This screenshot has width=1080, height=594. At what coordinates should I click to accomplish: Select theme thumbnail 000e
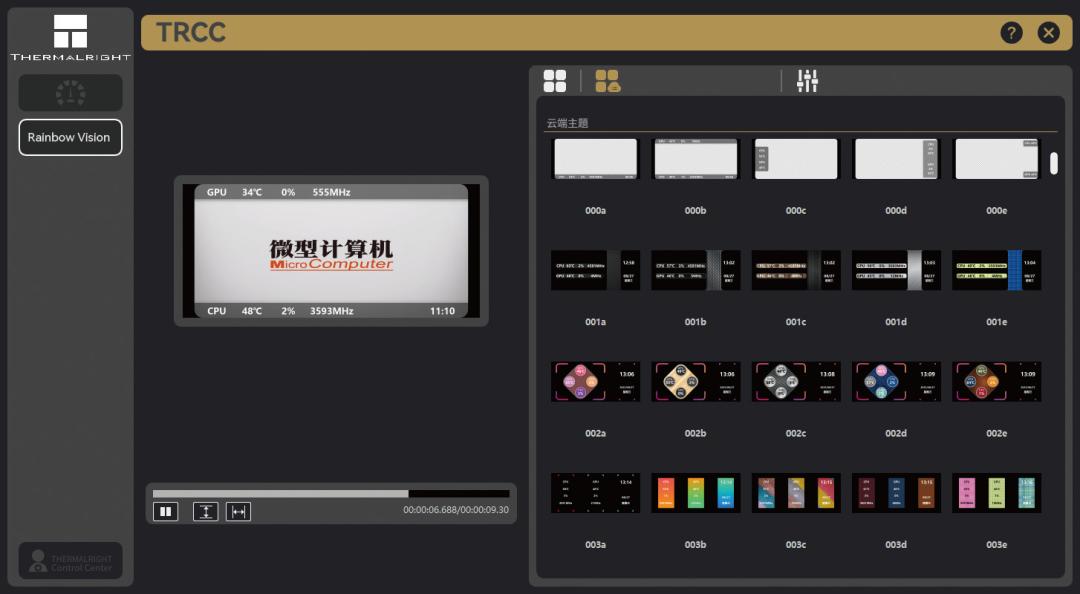coord(997,159)
